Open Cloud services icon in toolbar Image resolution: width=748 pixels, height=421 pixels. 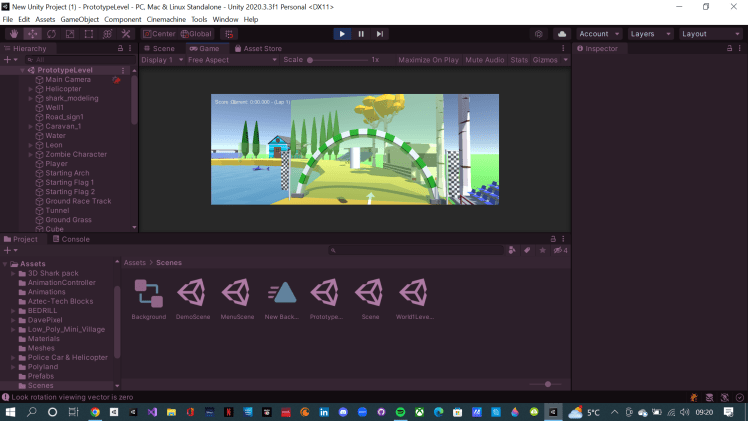click(x=561, y=34)
